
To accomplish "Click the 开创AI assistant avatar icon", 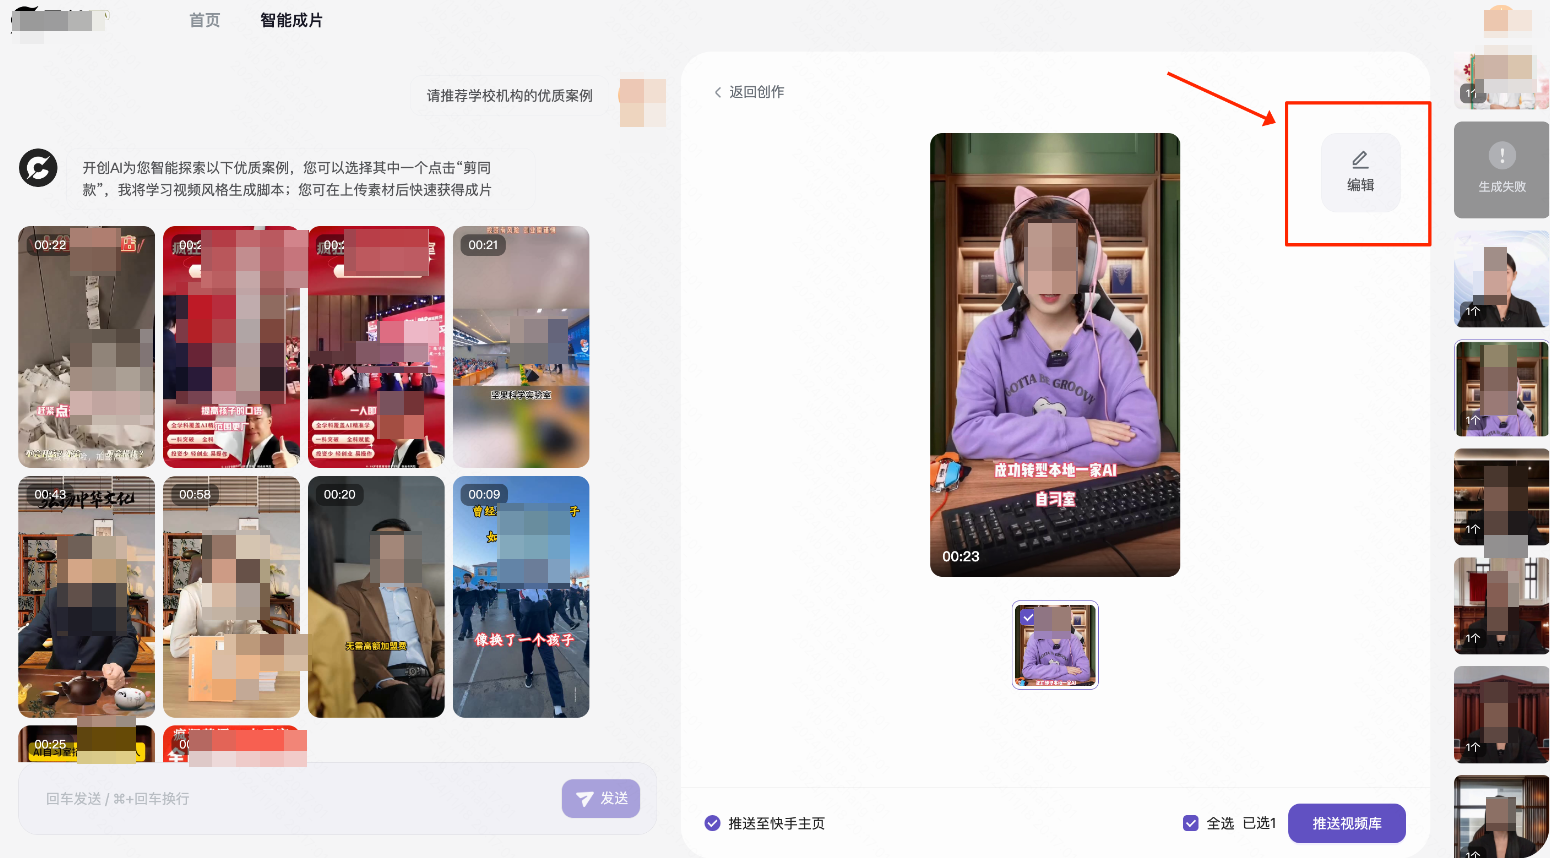I will point(38,168).
